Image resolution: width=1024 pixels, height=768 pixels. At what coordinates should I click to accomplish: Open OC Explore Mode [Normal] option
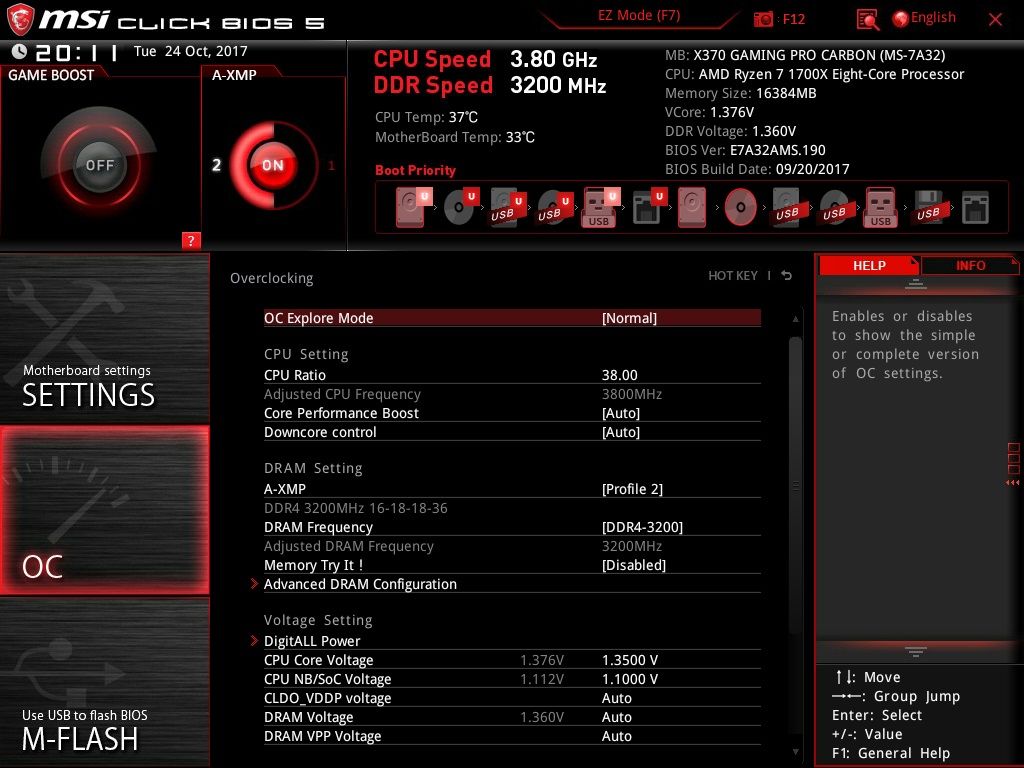[512, 318]
